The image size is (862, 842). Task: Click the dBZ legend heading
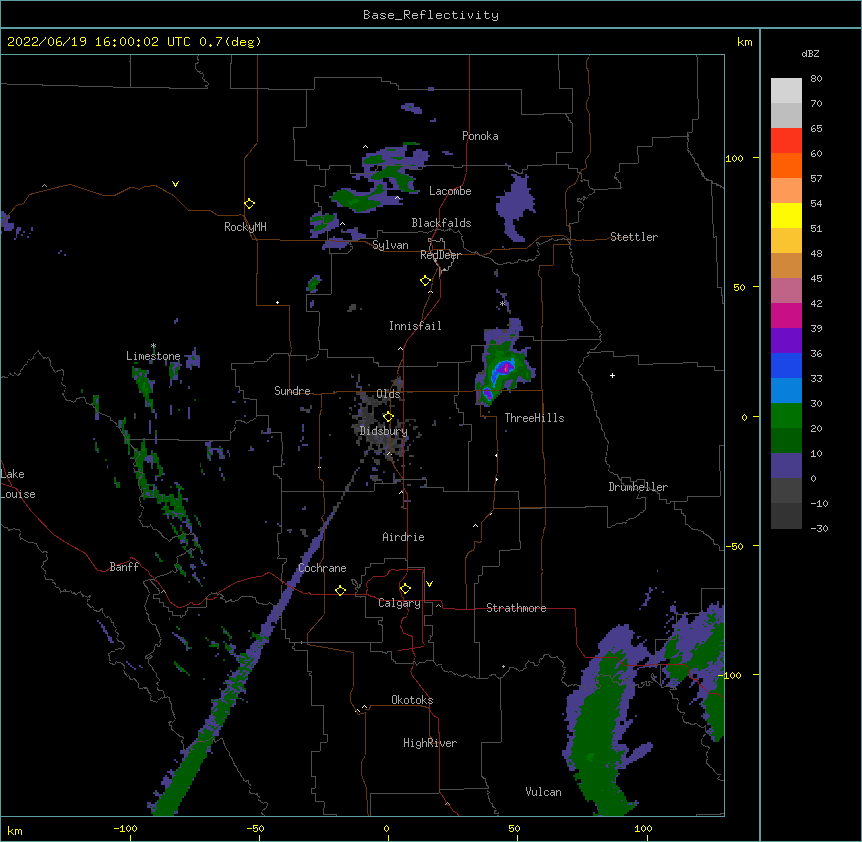[810, 53]
